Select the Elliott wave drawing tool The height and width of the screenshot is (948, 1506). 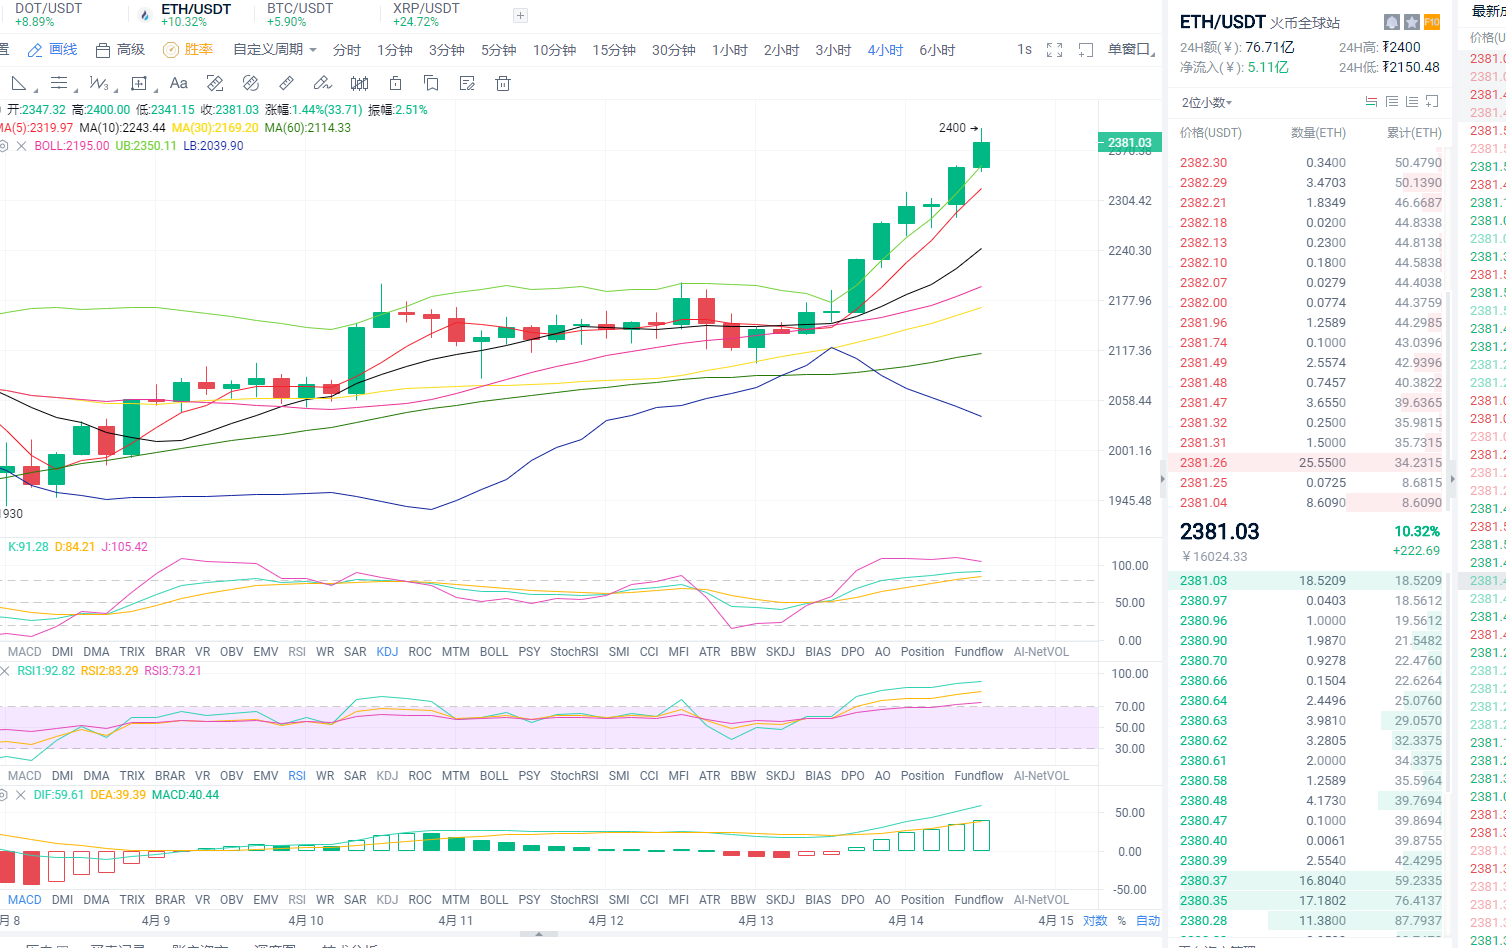point(98,83)
